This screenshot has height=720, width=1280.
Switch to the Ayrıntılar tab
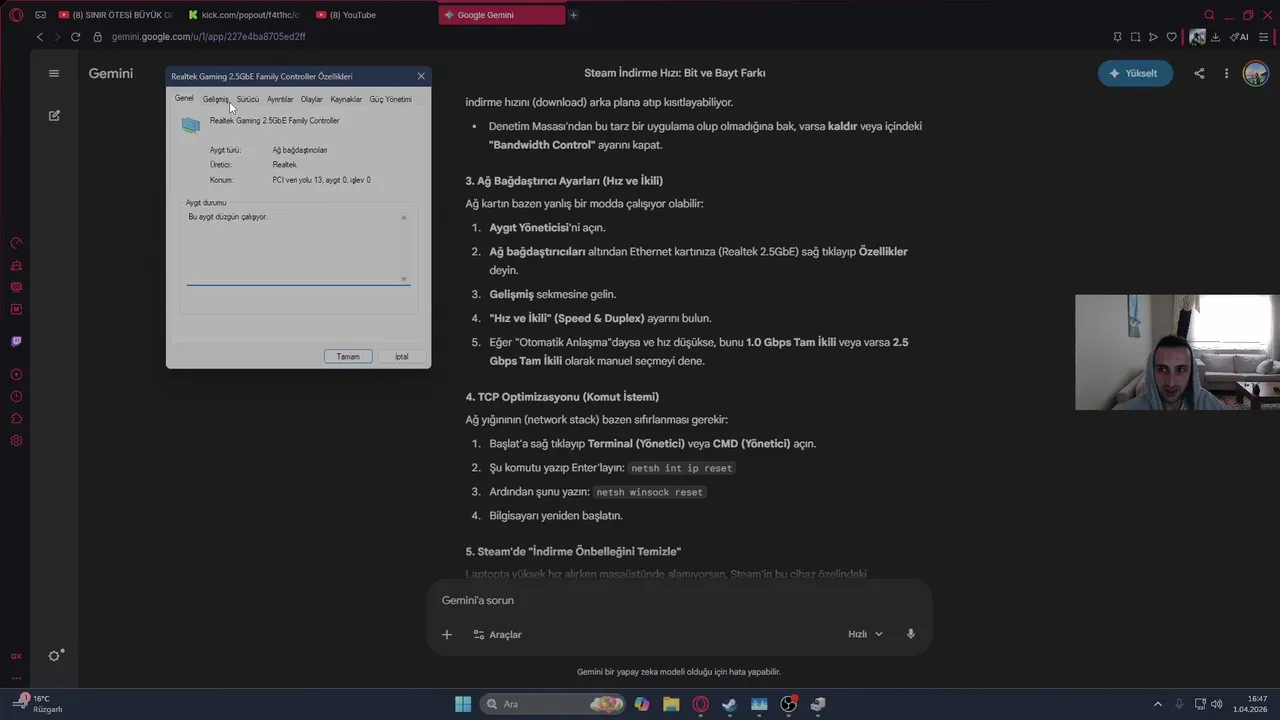coord(280,99)
